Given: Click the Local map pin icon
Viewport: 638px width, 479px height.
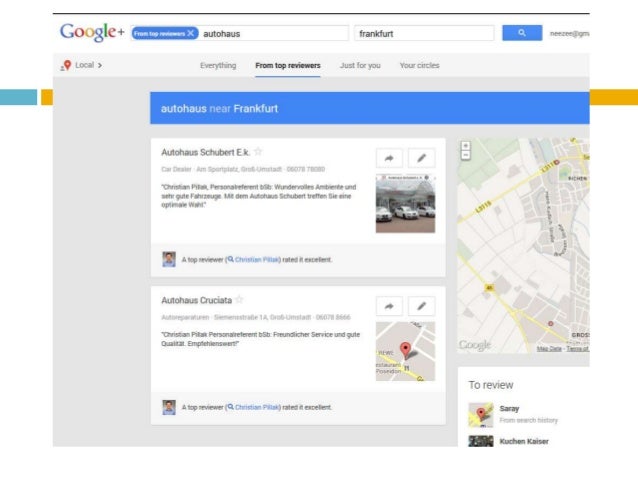Looking at the screenshot, I should [66, 66].
